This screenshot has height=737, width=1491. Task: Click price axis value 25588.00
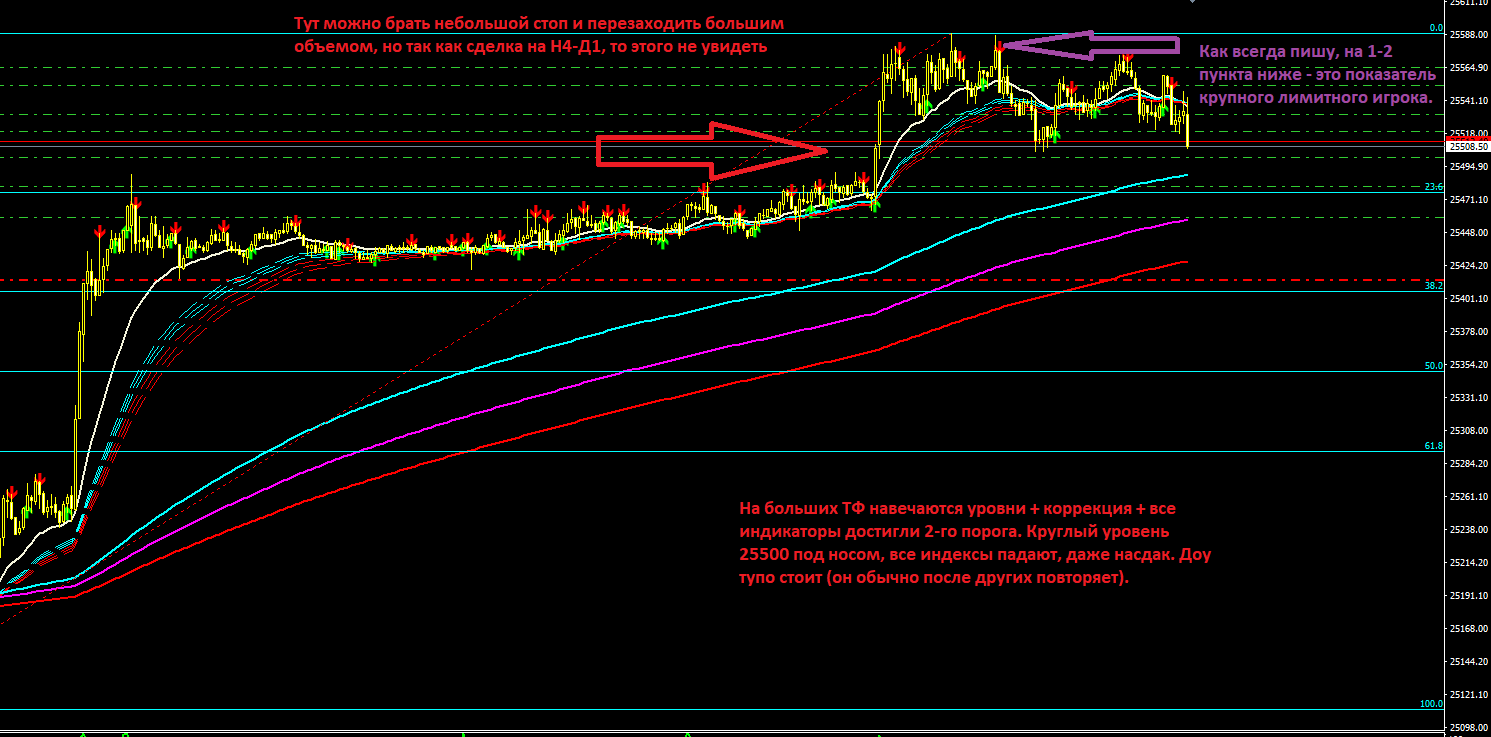coord(1467,35)
